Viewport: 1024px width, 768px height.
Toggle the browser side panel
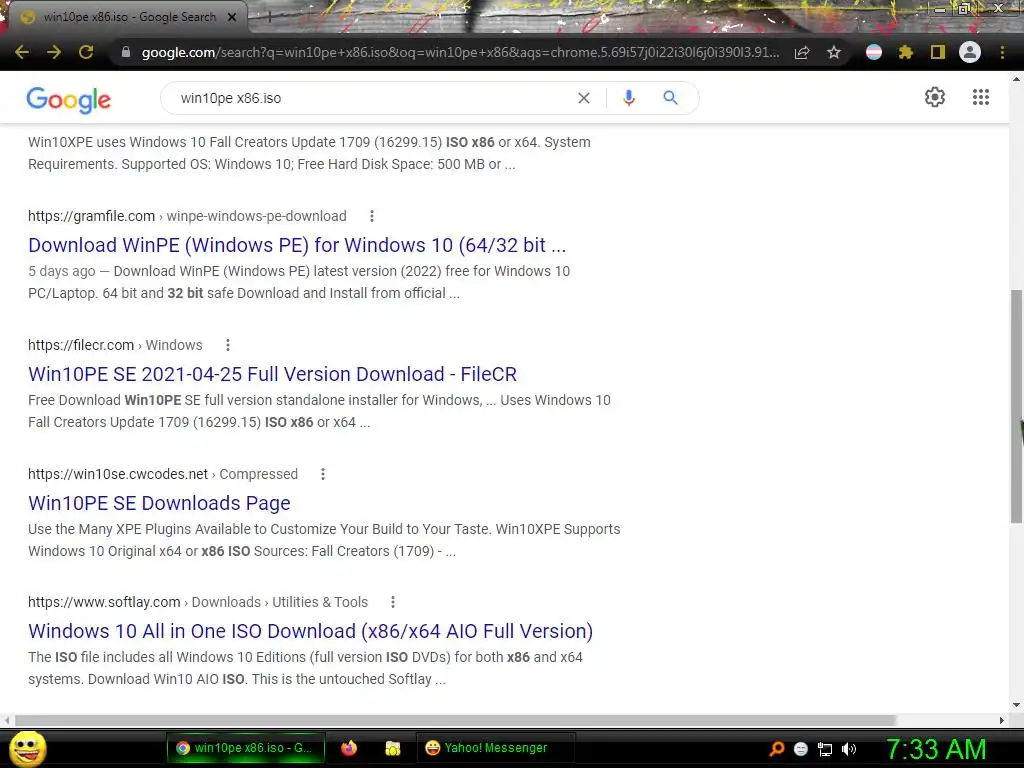[x=938, y=52]
